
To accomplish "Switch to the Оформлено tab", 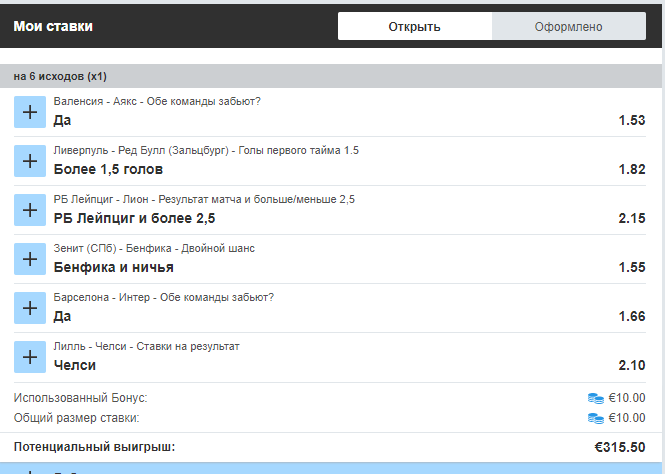I will (x=569, y=26).
